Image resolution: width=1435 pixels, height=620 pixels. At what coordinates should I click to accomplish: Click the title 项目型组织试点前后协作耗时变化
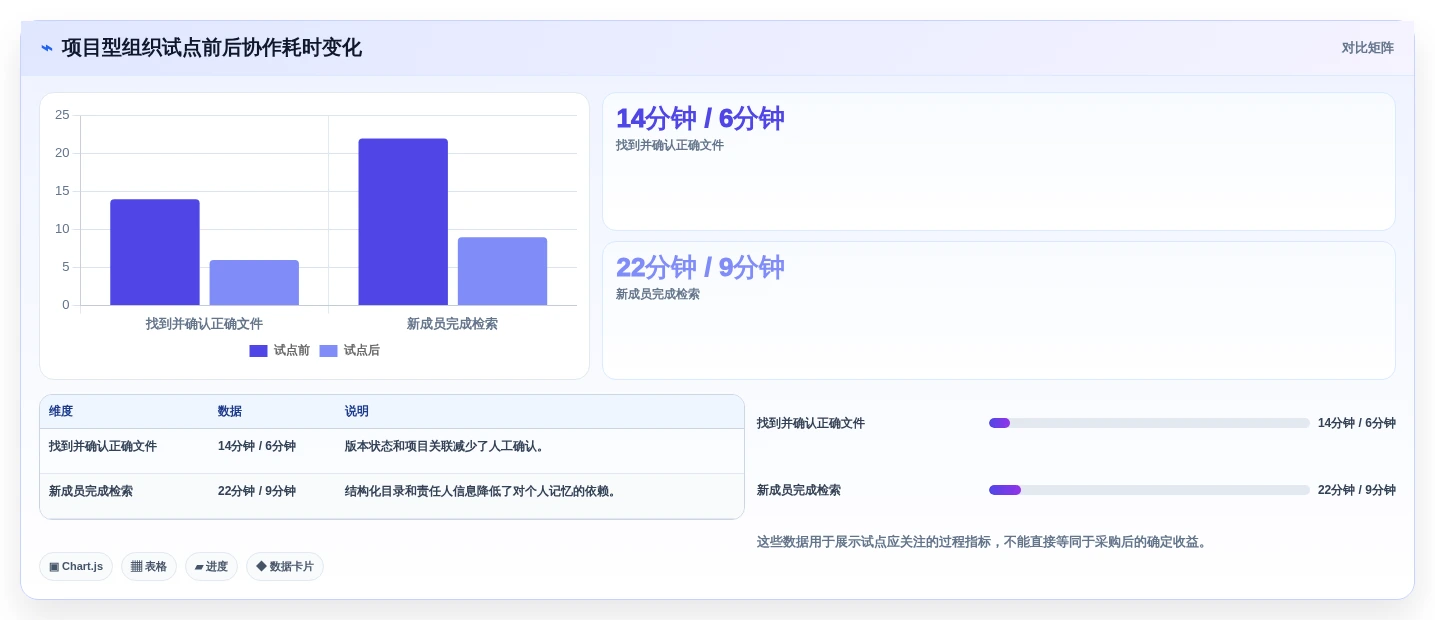[x=212, y=48]
